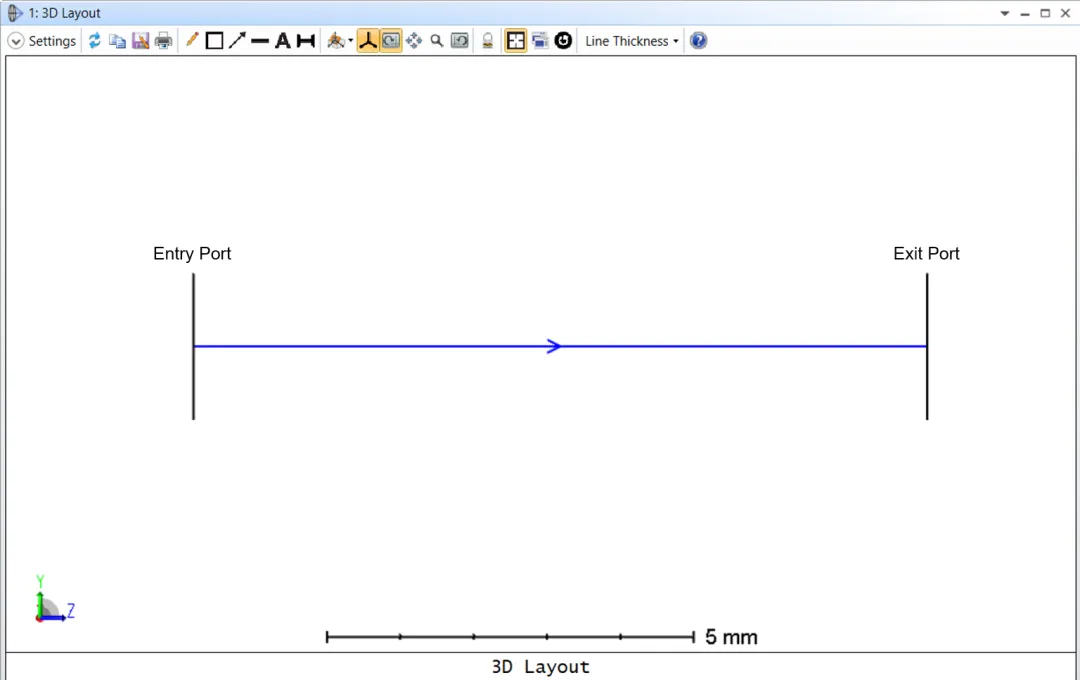Image resolution: width=1080 pixels, height=680 pixels.
Task: Click the magnifier zoom tool
Action: (x=437, y=41)
